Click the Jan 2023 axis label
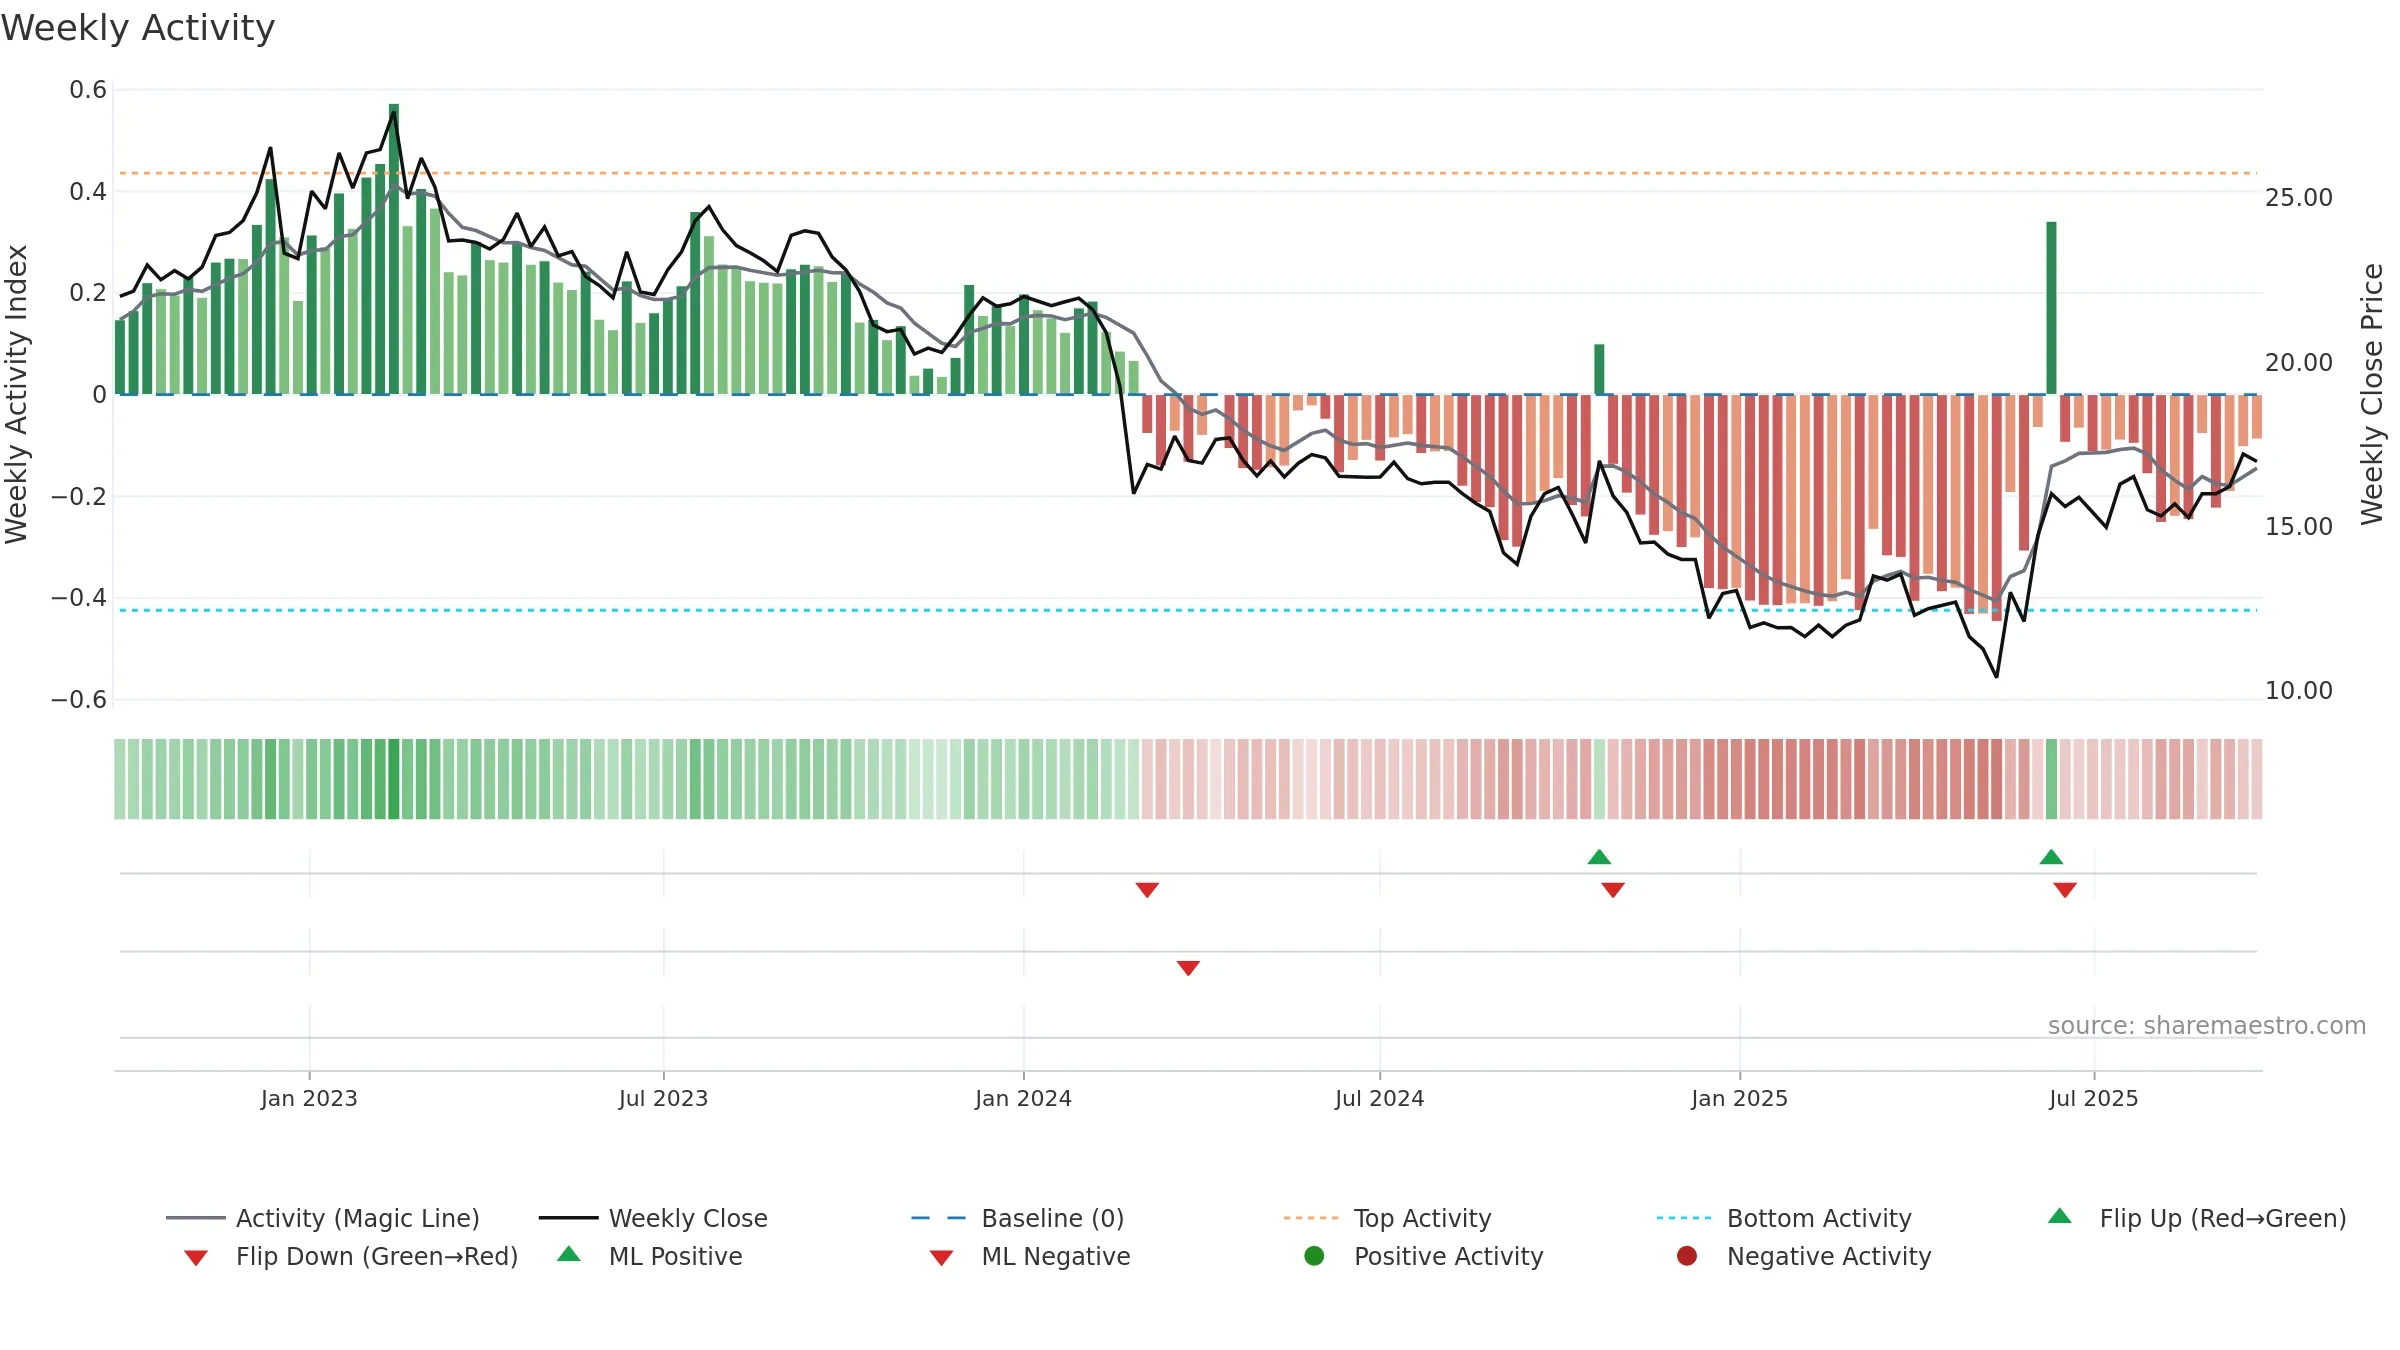 pos(309,1098)
